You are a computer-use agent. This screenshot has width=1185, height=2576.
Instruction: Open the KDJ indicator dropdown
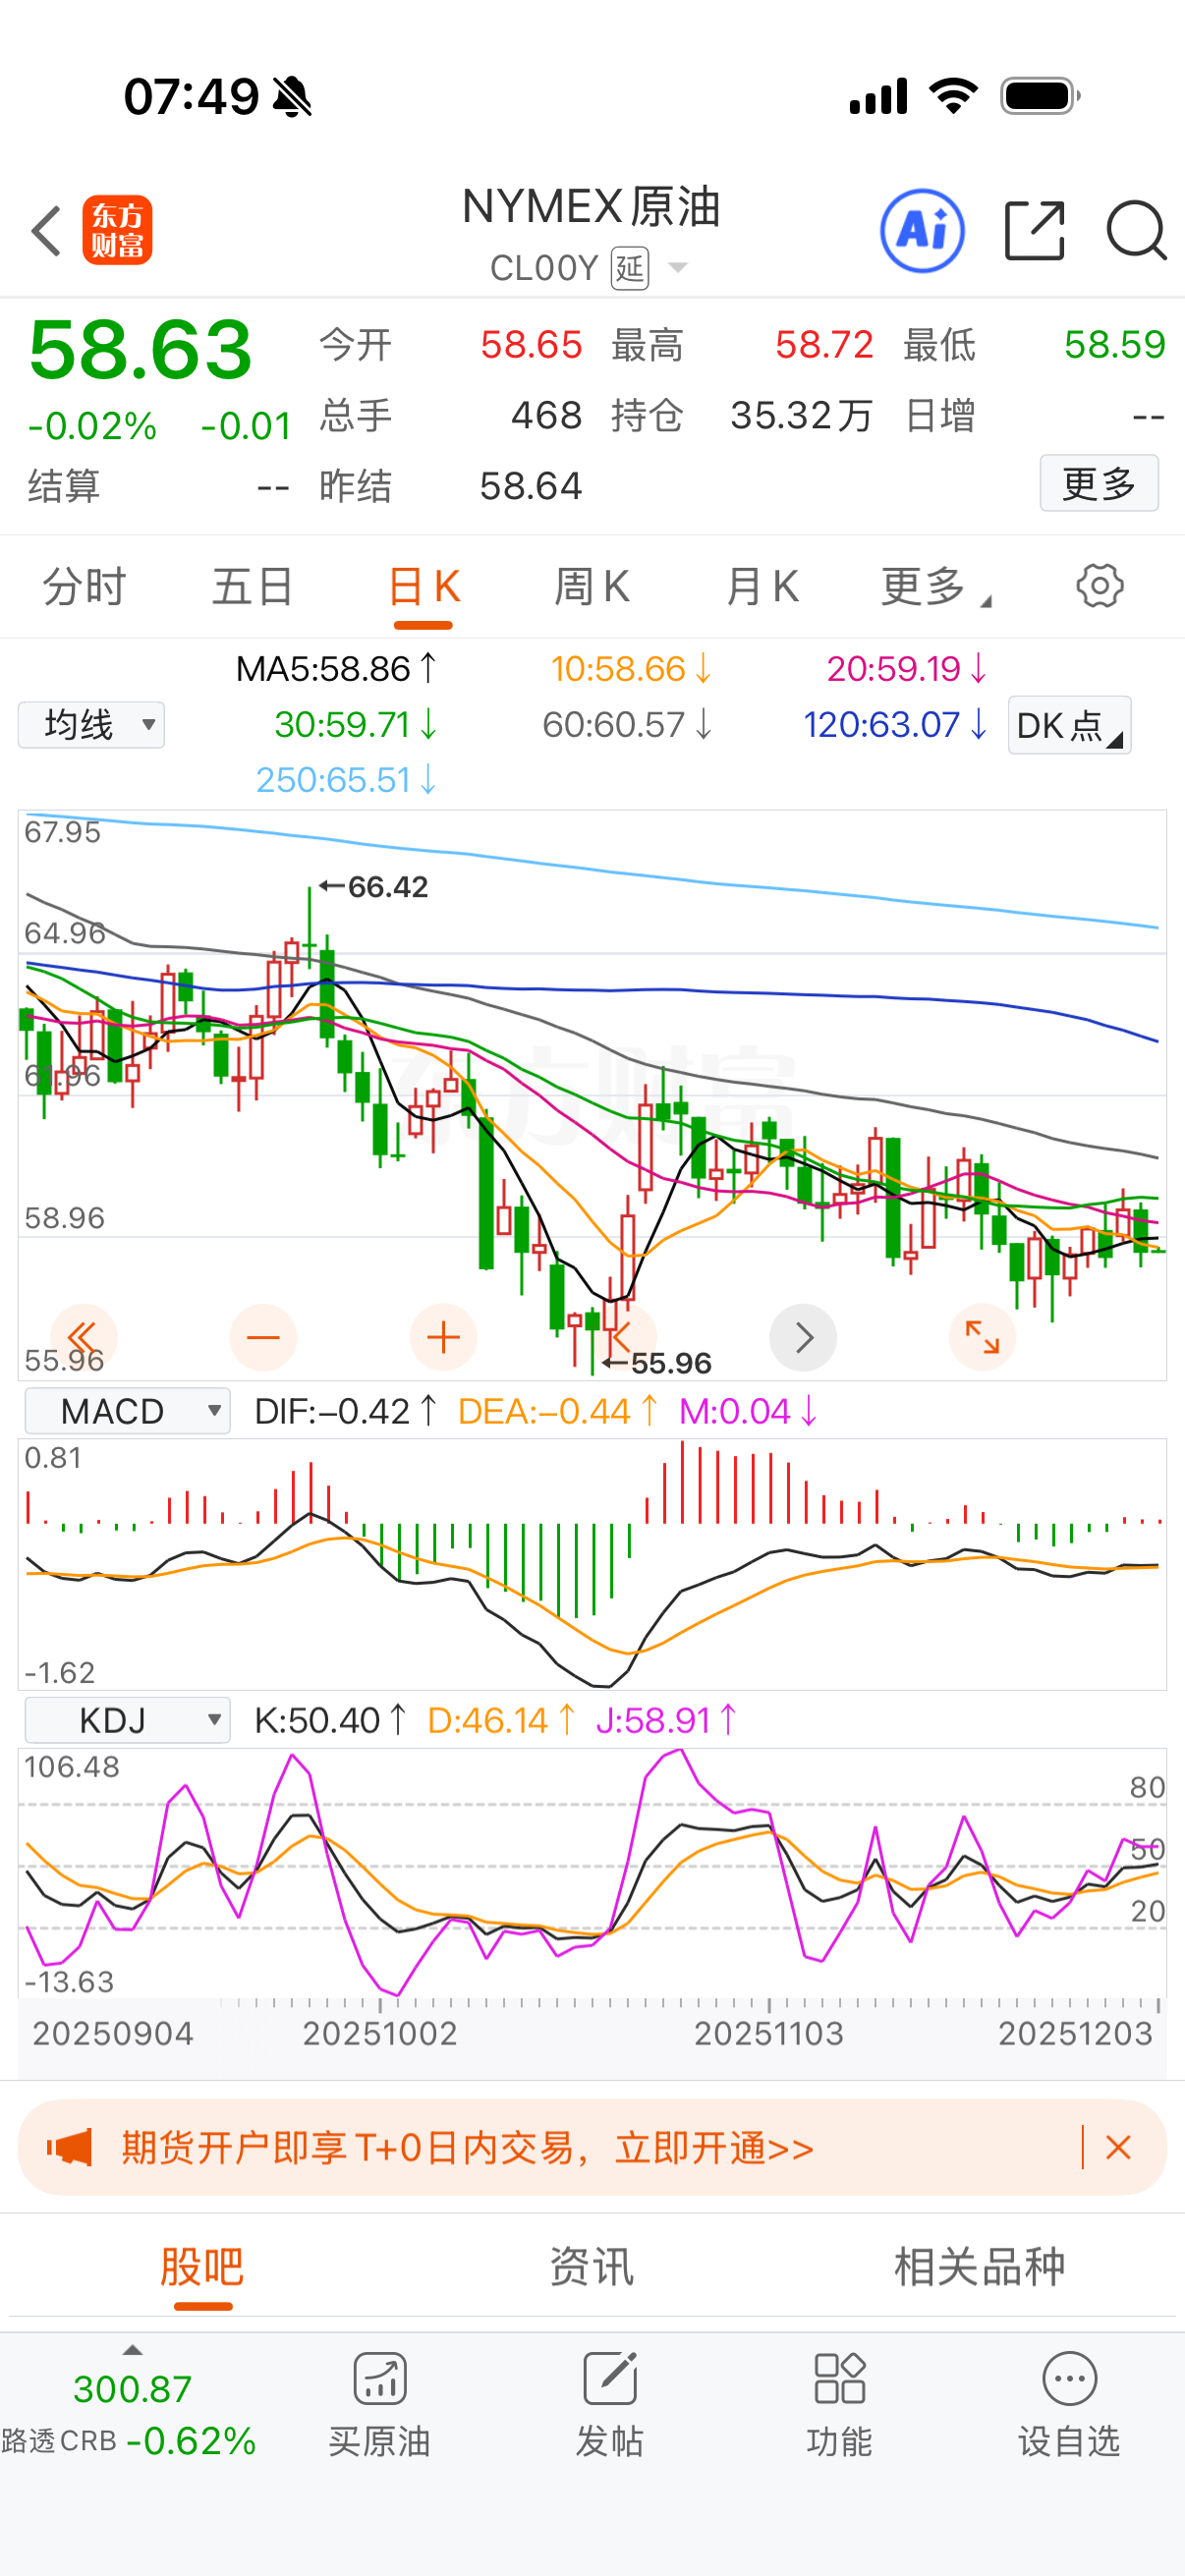pyautogui.click(x=127, y=1720)
